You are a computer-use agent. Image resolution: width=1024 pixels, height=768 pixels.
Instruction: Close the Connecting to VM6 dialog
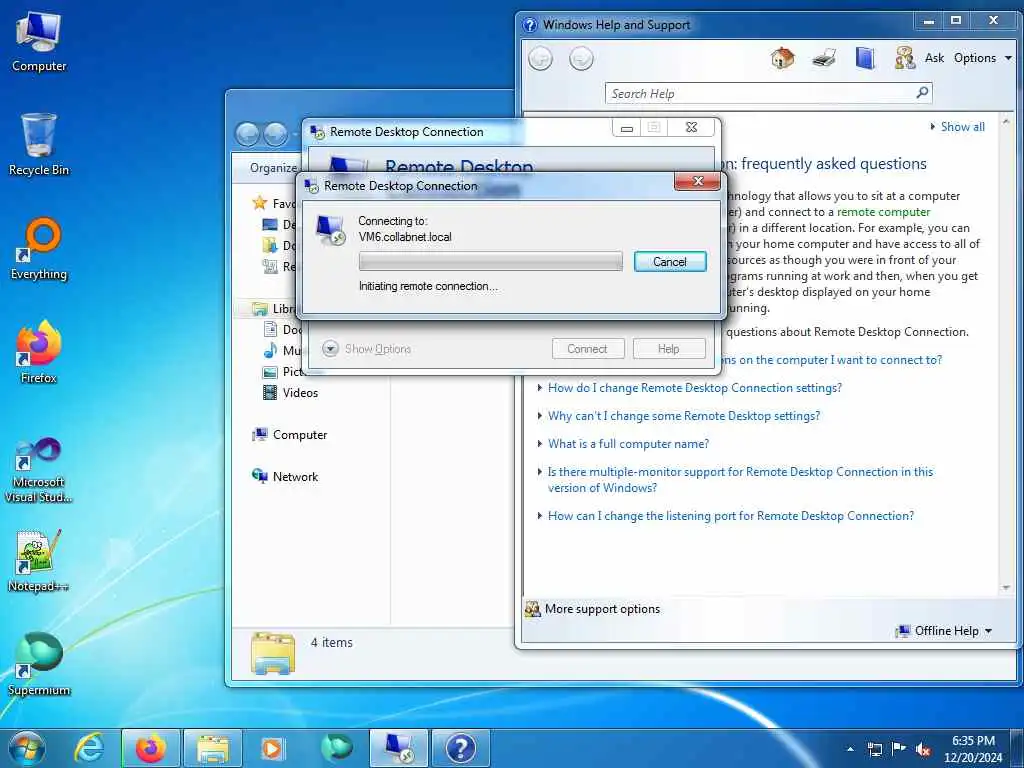point(697,182)
